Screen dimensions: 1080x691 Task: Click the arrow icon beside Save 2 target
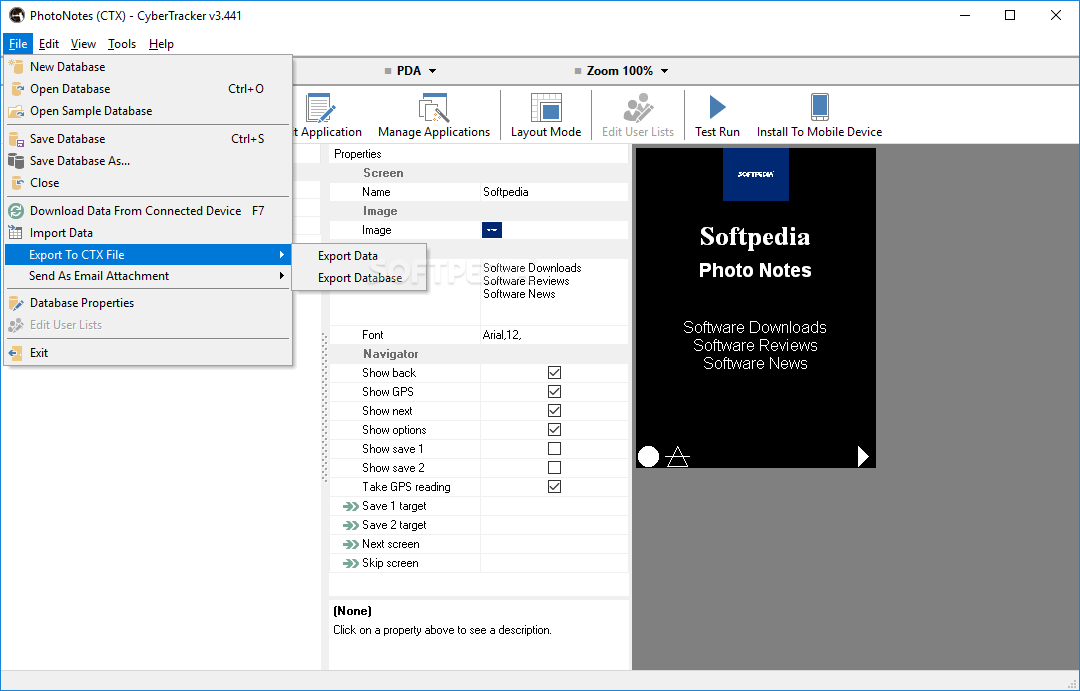pyautogui.click(x=351, y=526)
